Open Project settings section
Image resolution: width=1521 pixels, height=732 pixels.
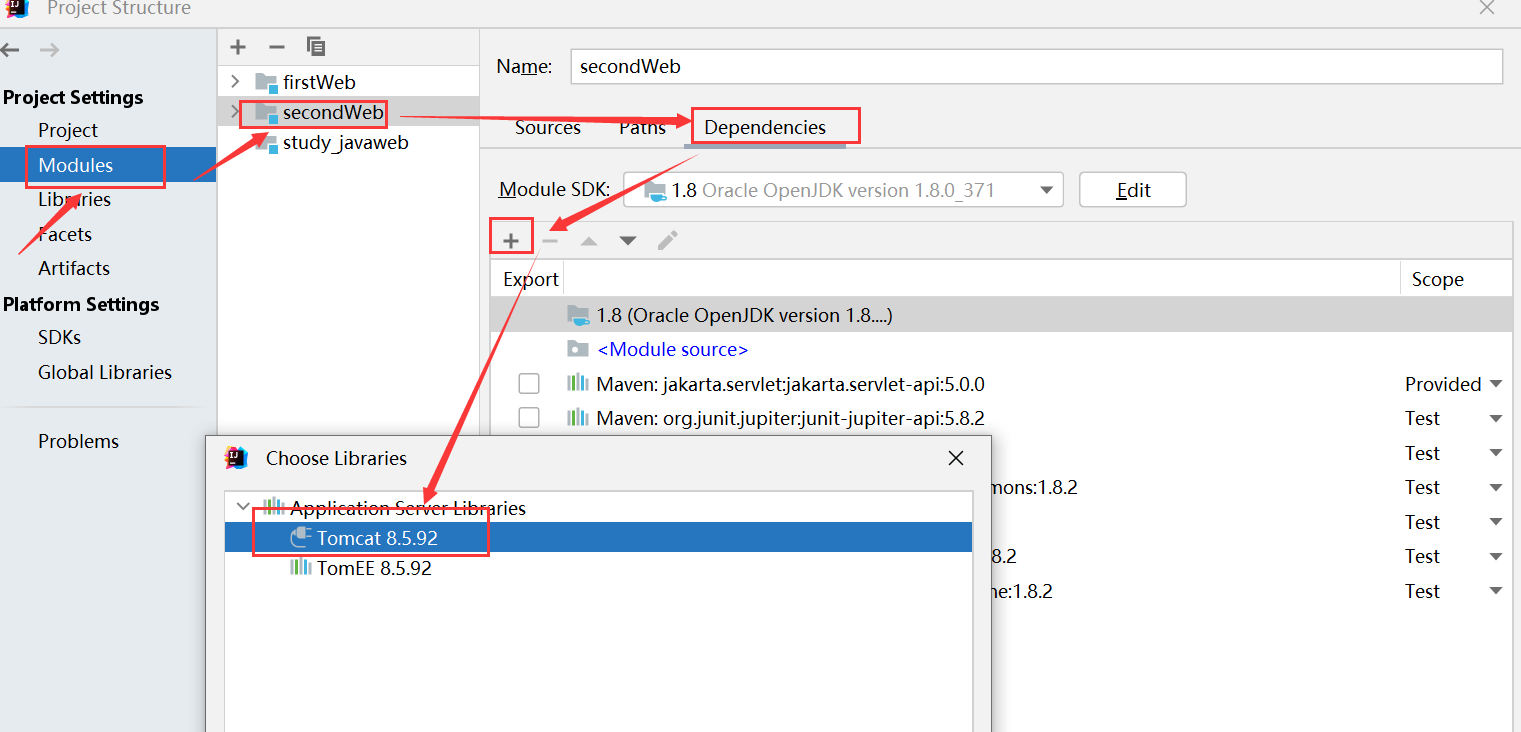(x=68, y=130)
